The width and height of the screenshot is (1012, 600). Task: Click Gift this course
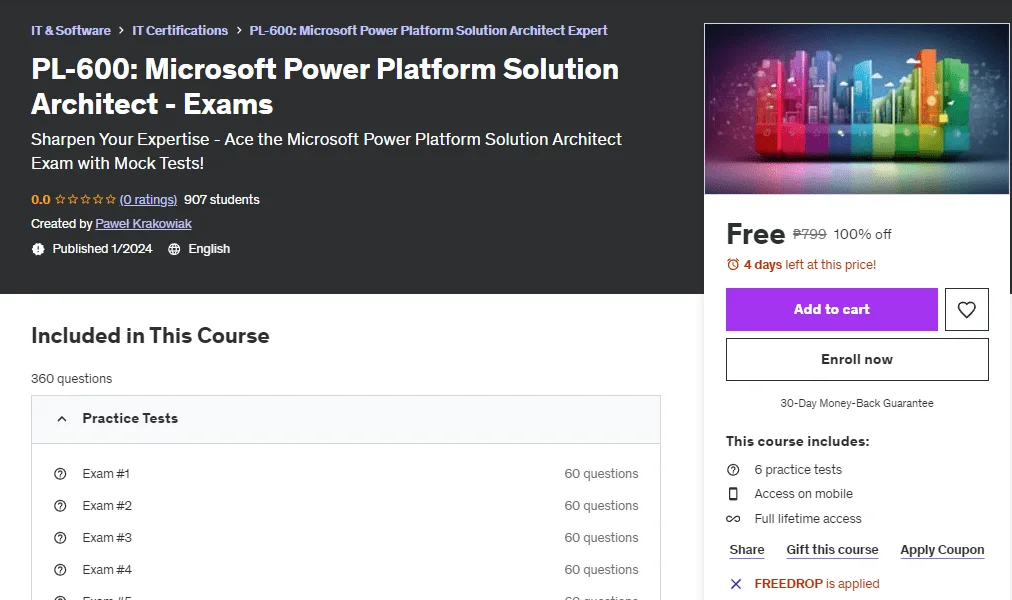pos(832,550)
